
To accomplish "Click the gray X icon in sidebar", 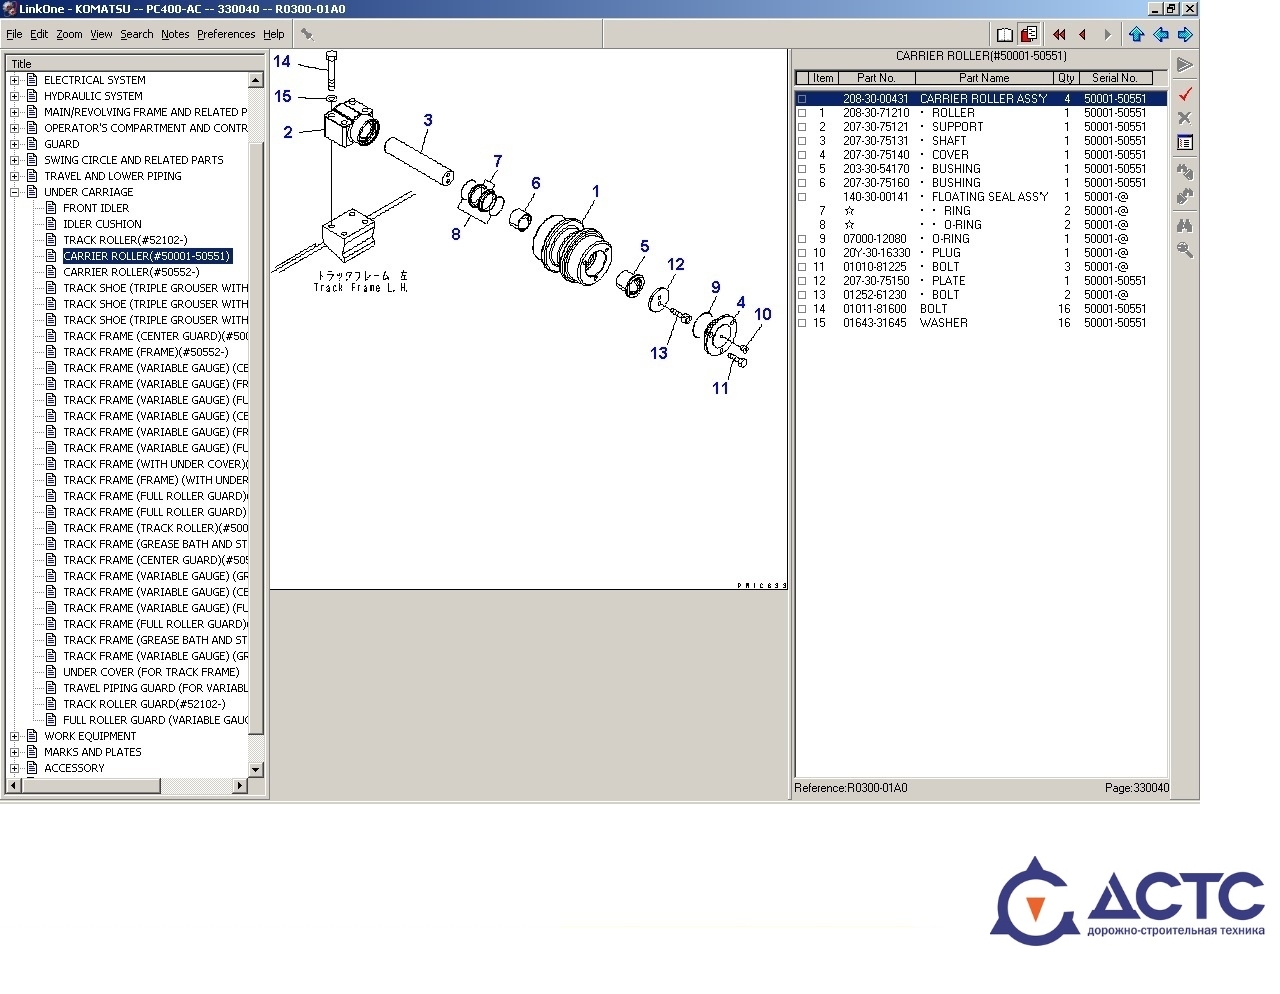I will 1185,118.
